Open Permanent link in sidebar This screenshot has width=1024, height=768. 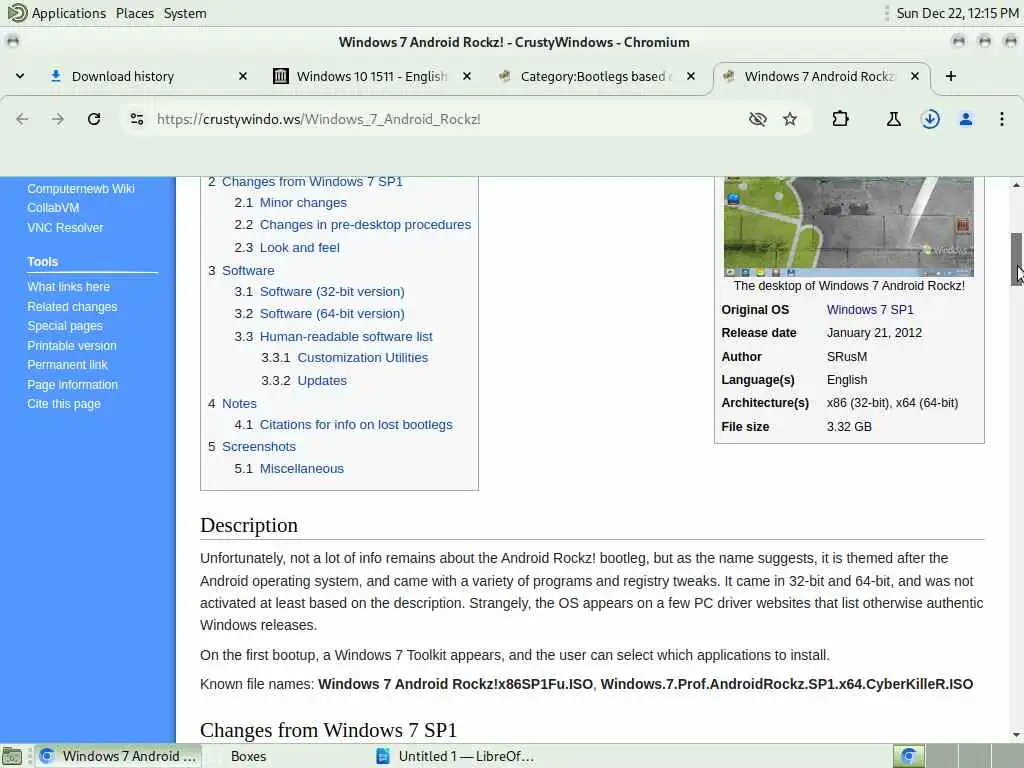(x=67, y=364)
